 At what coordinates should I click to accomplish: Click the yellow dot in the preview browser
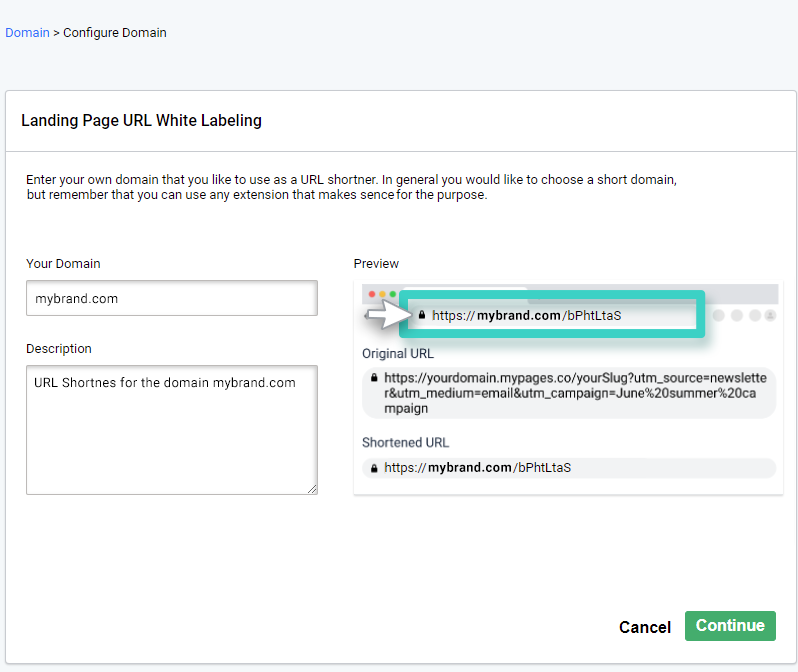tap(382, 295)
